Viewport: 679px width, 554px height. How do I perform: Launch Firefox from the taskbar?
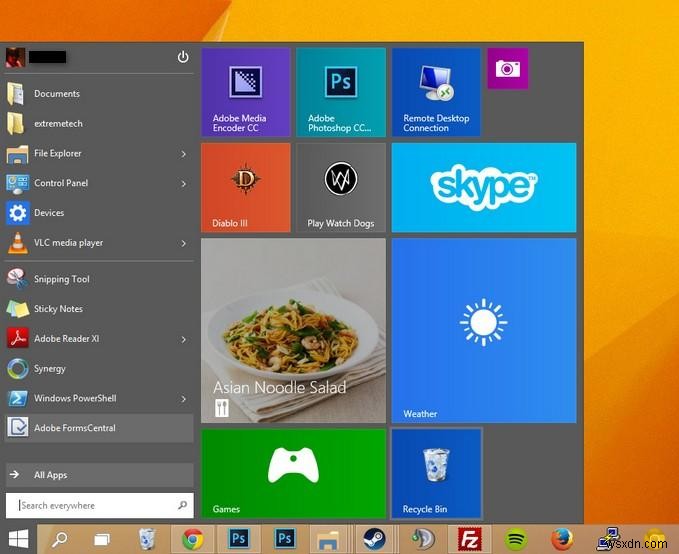(x=562, y=539)
